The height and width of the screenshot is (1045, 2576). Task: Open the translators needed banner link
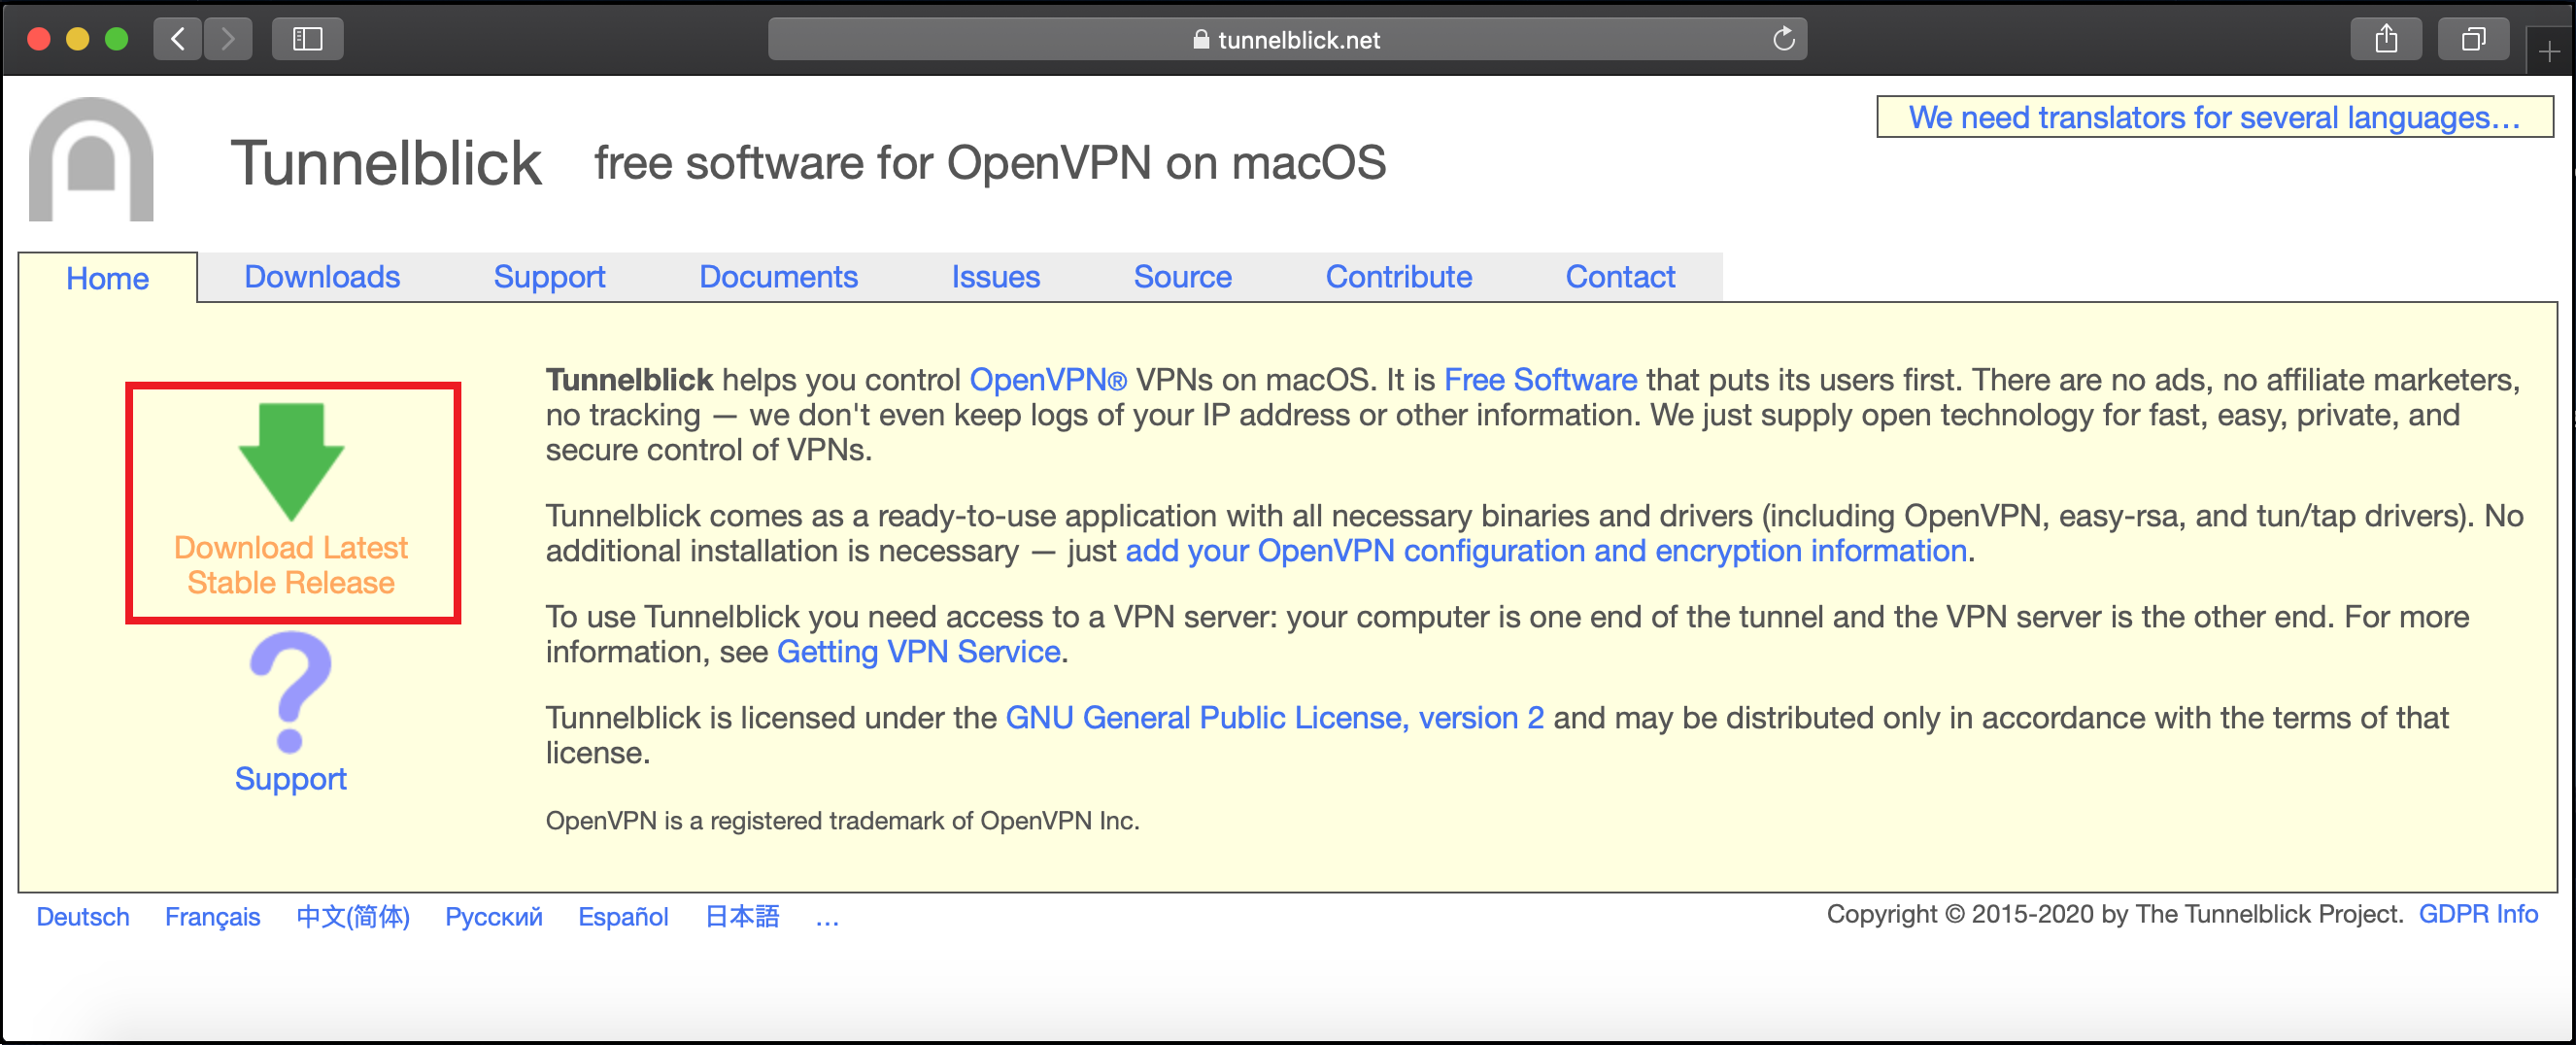pyautogui.click(x=2214, y=117)
